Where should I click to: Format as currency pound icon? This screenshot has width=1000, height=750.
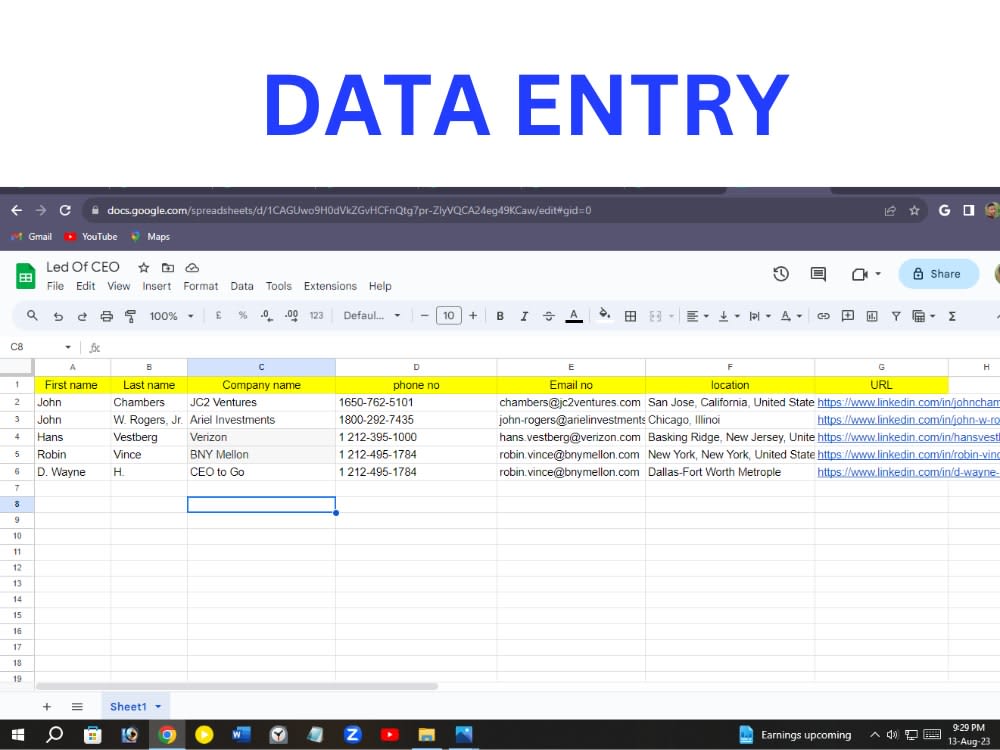pos(218,316)
